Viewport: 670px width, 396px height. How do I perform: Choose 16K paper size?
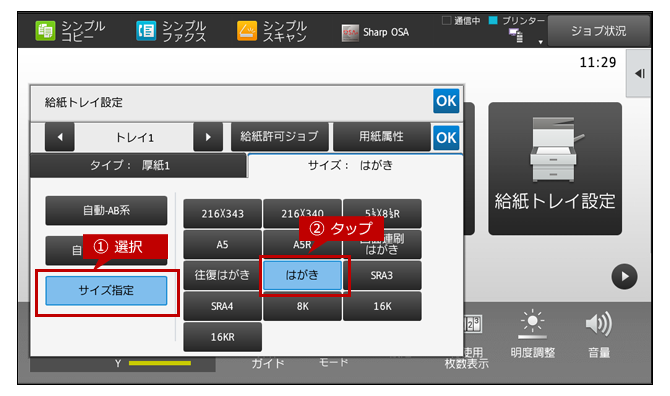click(382, 306)
